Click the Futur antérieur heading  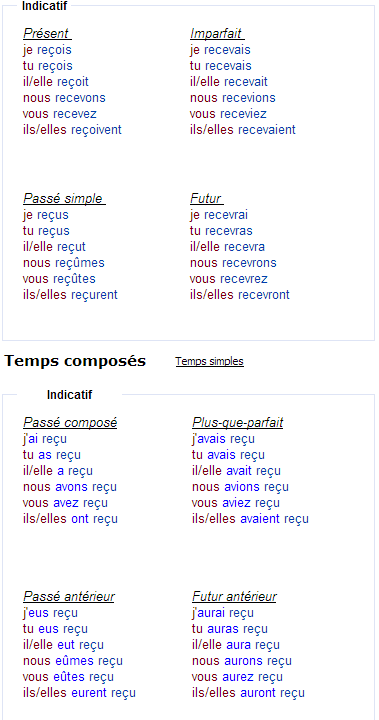tap(234, 596)
